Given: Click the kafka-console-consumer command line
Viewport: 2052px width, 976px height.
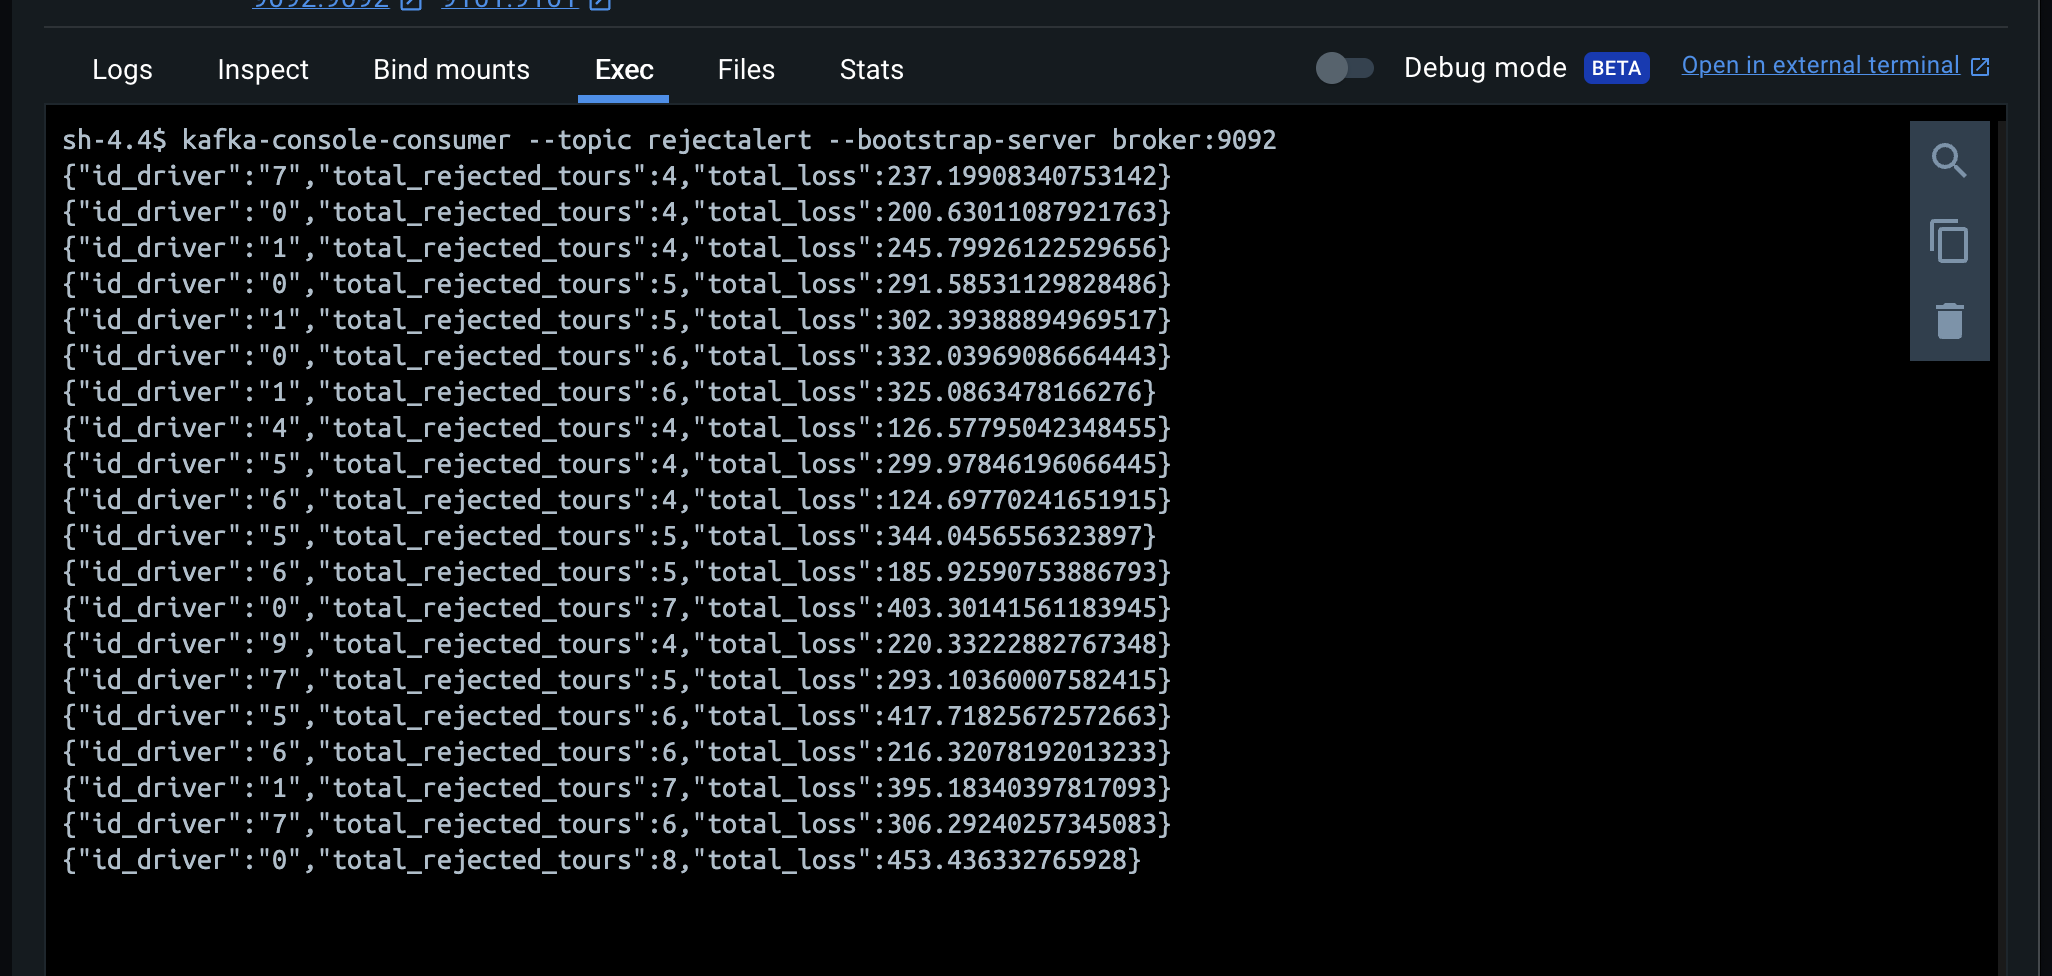Looking at the screenshot, I should click(669, 140).
